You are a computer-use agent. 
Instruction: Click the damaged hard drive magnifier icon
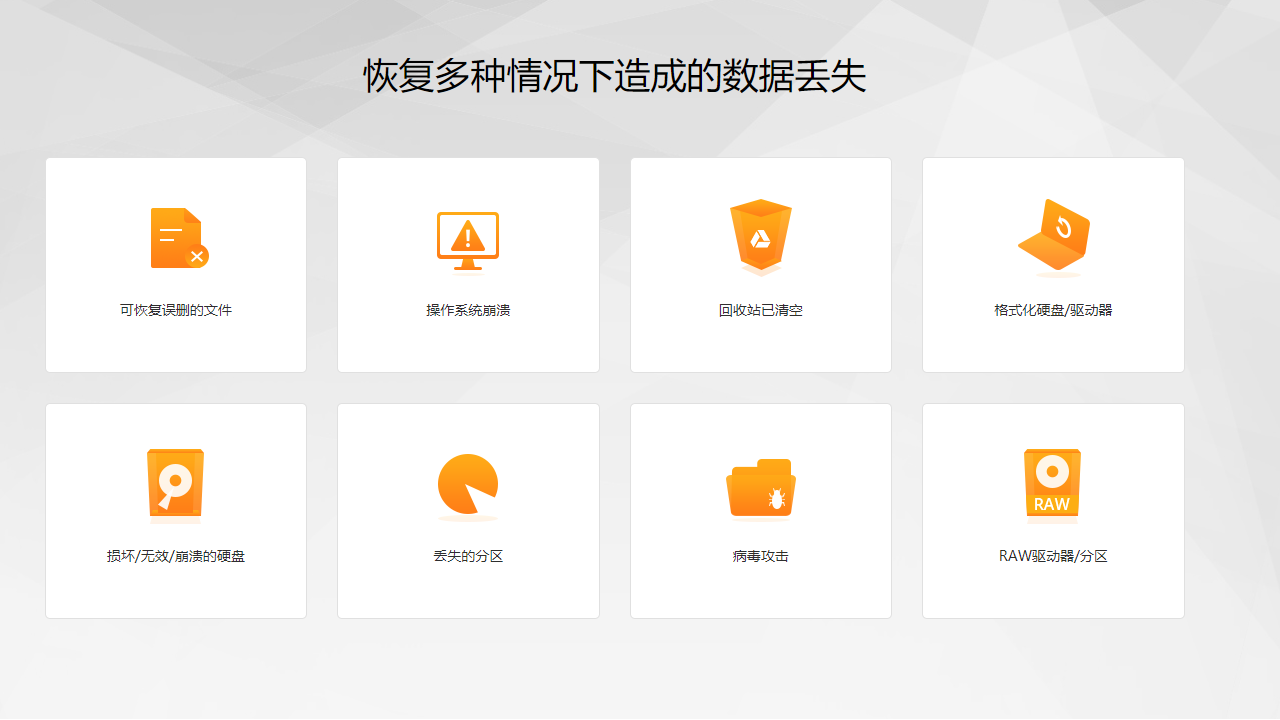click(176, 486)
